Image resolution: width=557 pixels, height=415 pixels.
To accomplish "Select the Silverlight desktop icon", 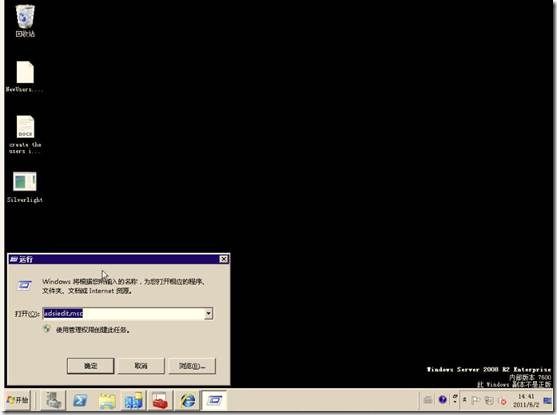I will pos(25,187).
